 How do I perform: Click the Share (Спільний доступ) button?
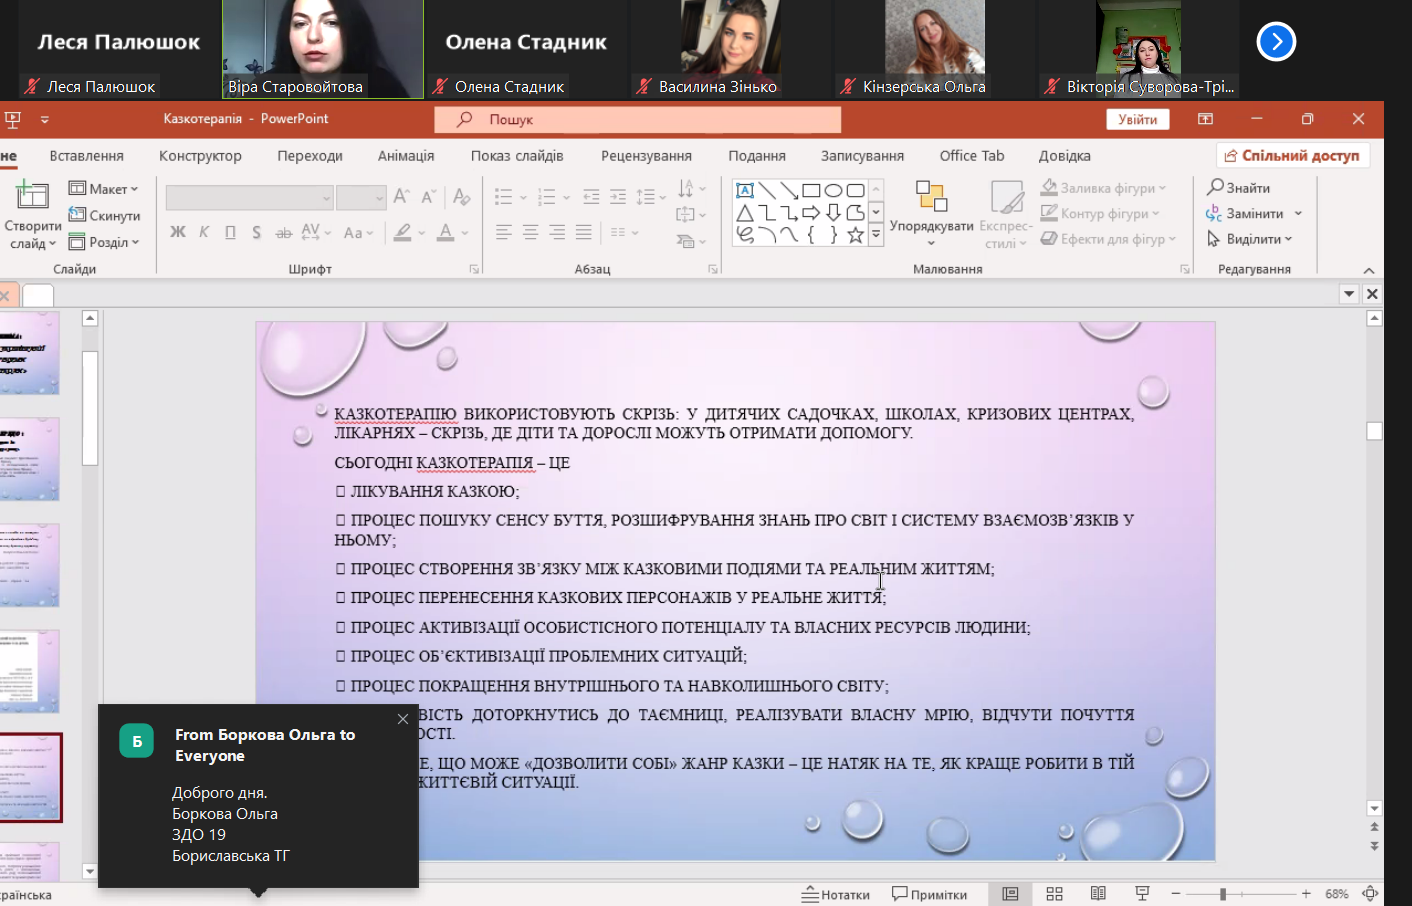(x=1292, y=156)
